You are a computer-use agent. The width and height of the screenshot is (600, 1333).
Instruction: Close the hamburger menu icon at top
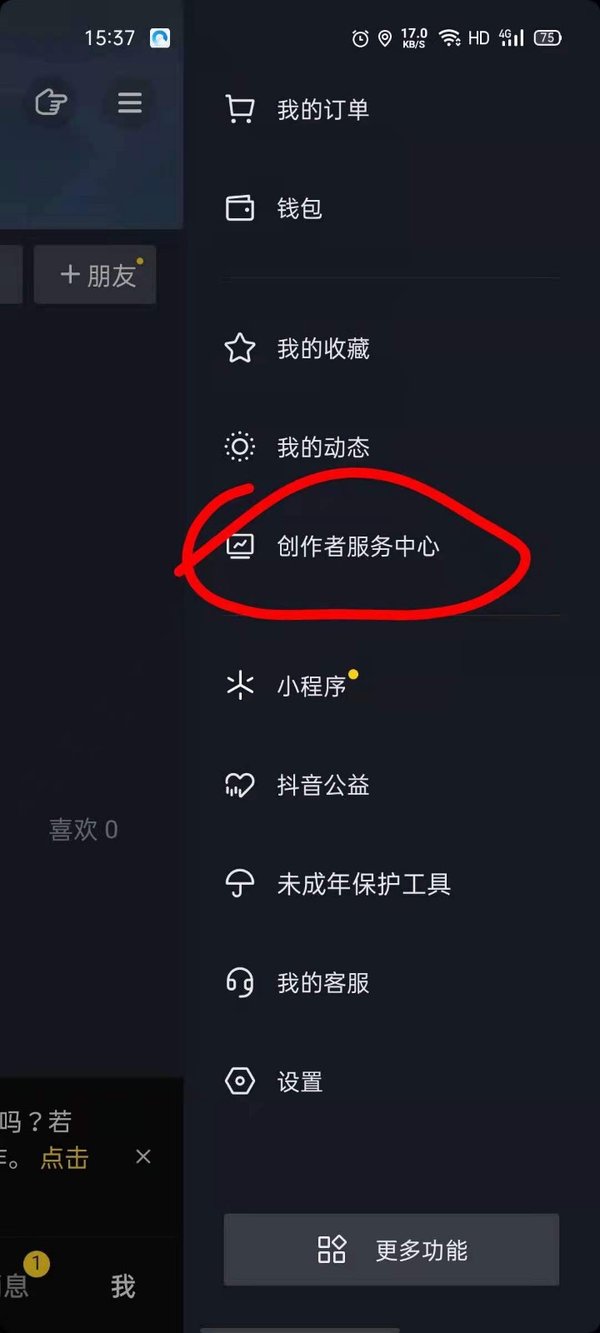coord(130,103)
